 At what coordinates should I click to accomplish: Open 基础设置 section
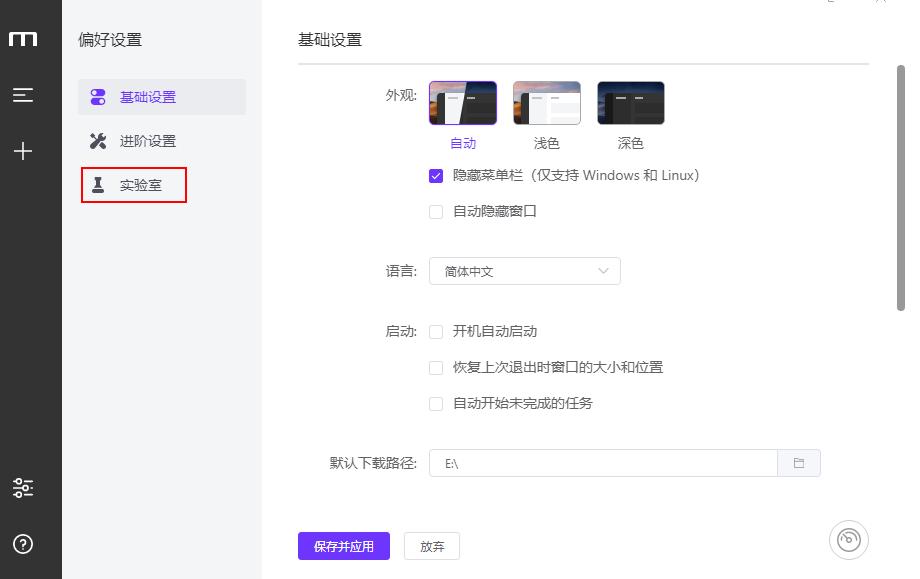coord(162,97)
